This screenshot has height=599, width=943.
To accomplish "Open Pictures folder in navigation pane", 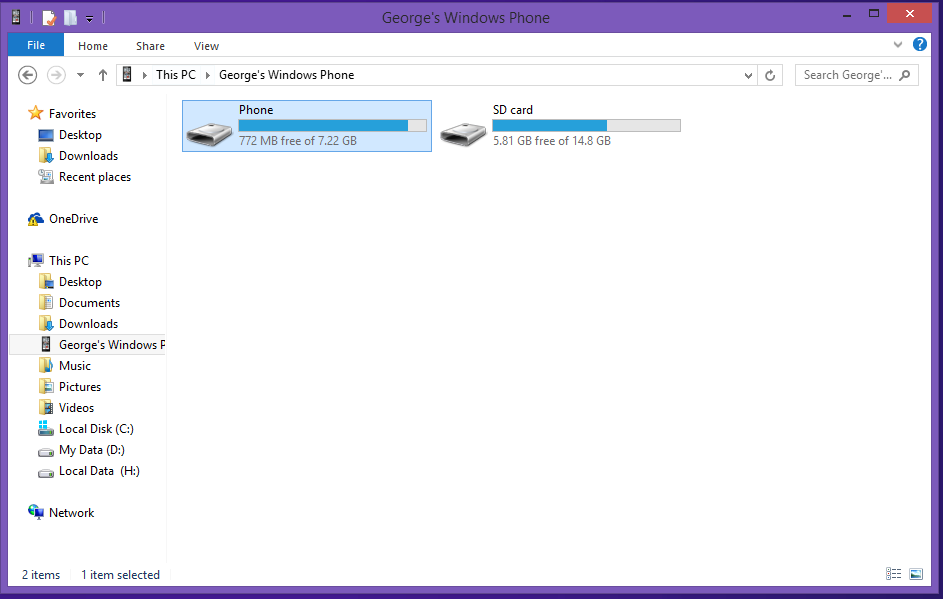I will pos(79,387).
